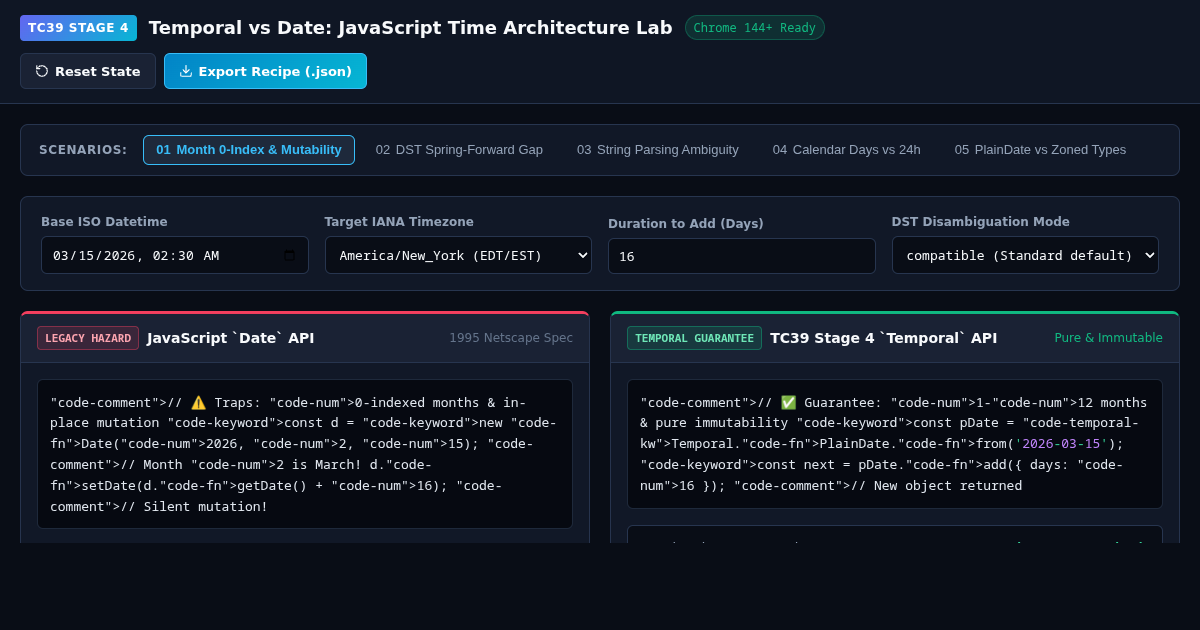
Task: Click the LEGACY HAZARD badge
Action: pyautogui.click(x=88, y=338)
